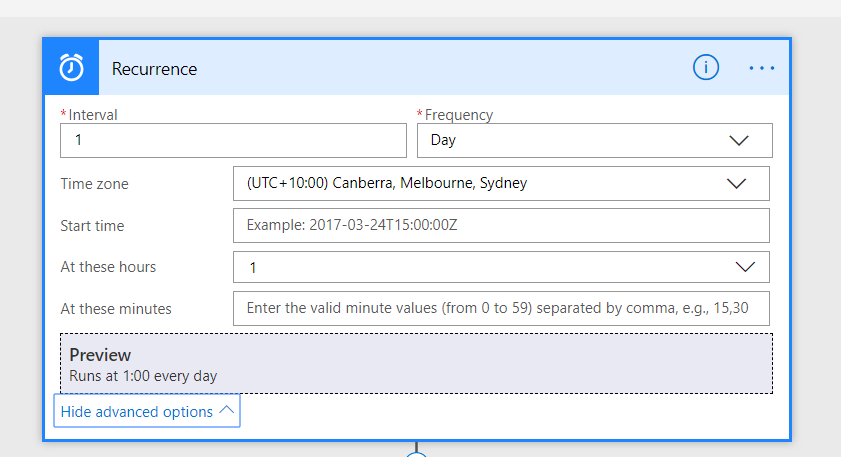This screenshot has width=841, height=457.
Task: Expand the At these hours dropdown
Action: (500, 267)
